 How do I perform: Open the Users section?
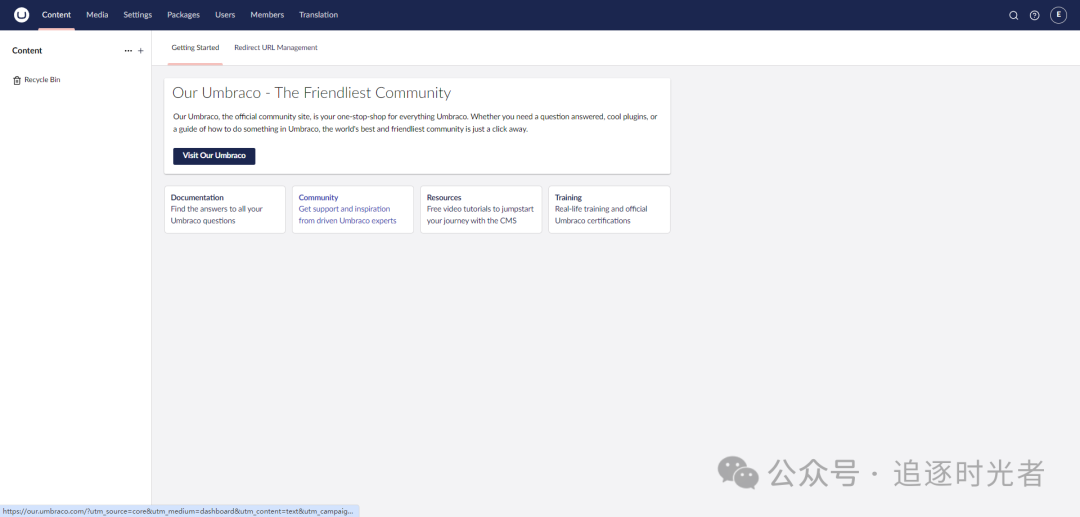pos(225,15)
